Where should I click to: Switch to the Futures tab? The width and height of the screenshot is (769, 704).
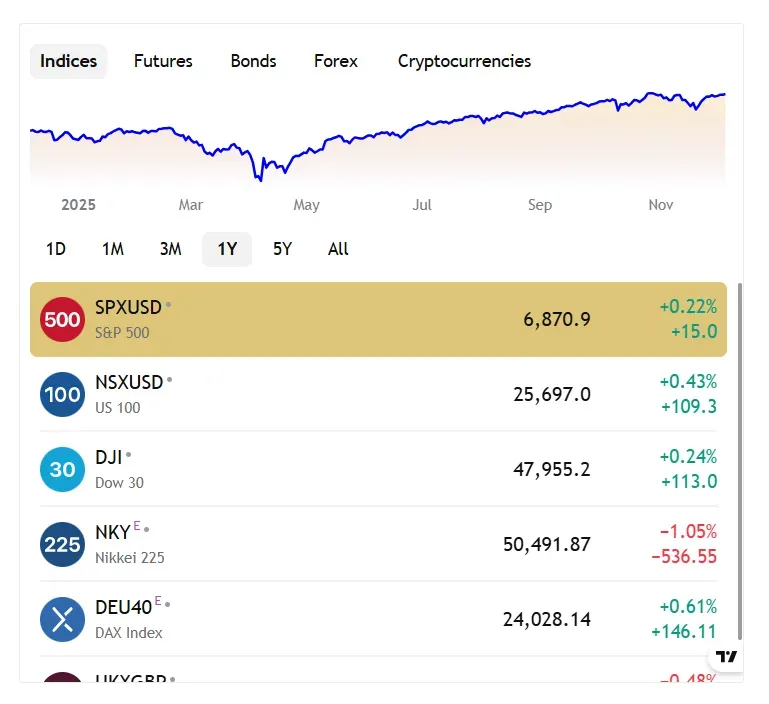(163, 61)
